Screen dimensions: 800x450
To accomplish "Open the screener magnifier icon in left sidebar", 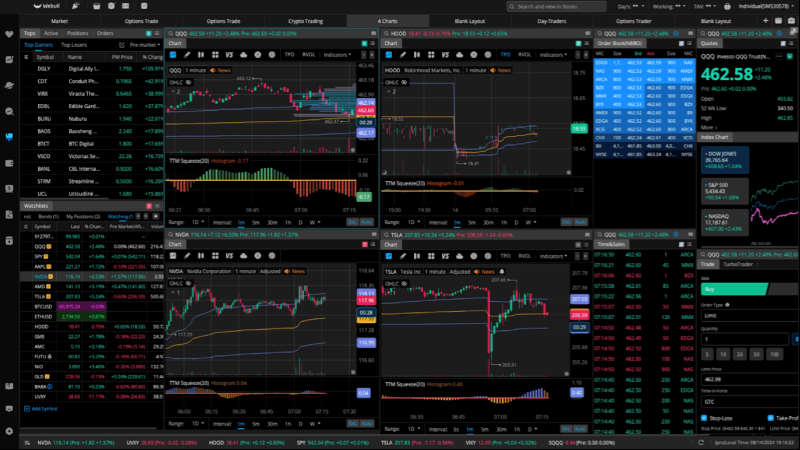I will click(9, 111).
